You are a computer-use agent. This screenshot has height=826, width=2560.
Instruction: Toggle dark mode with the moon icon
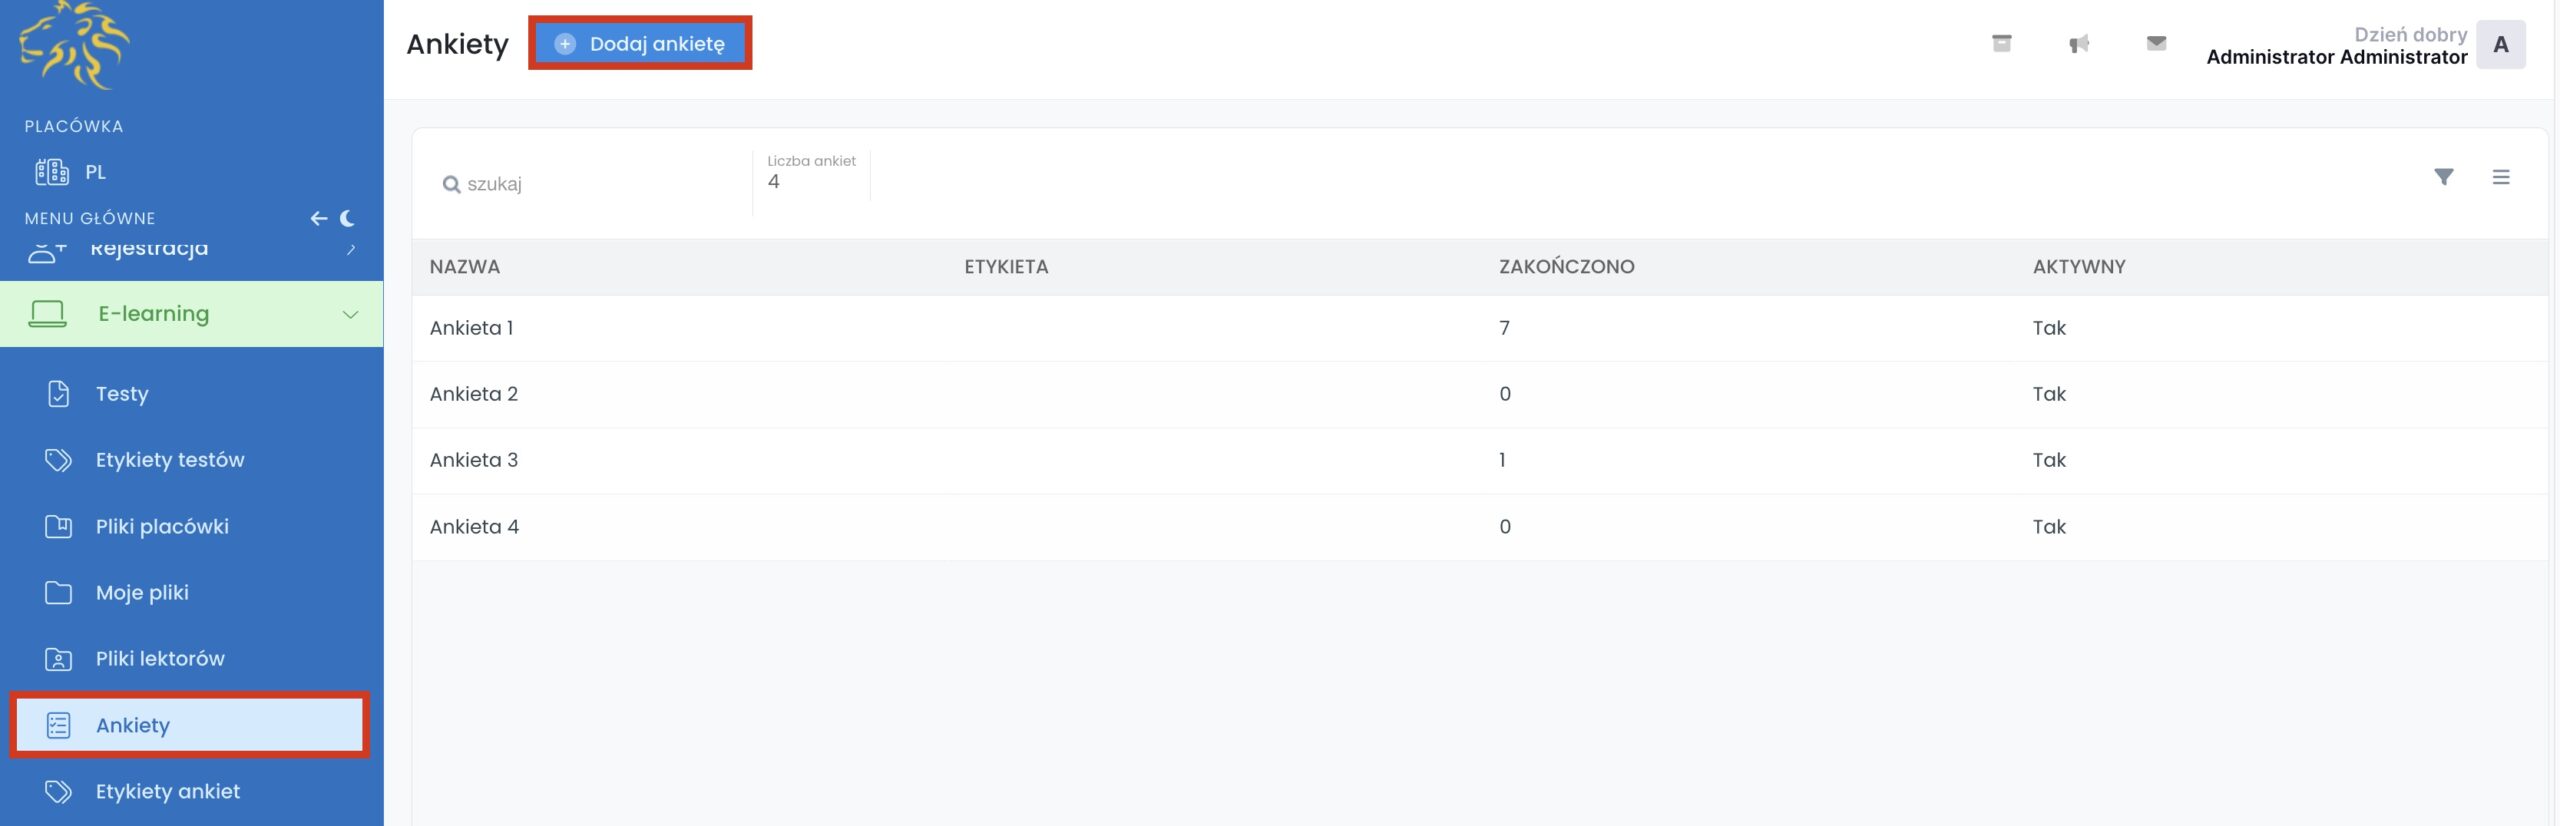(x=348, y=218)
